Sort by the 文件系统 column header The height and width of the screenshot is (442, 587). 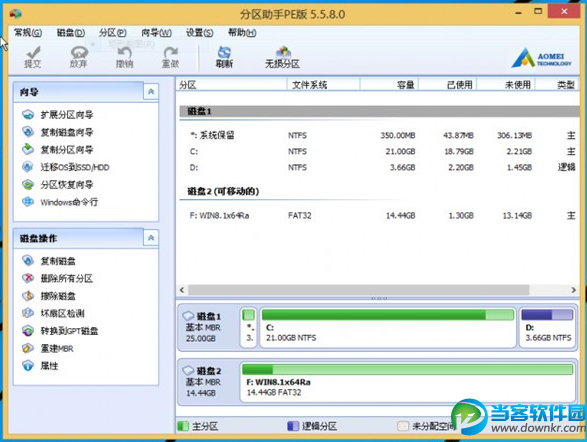click(323, 85)
